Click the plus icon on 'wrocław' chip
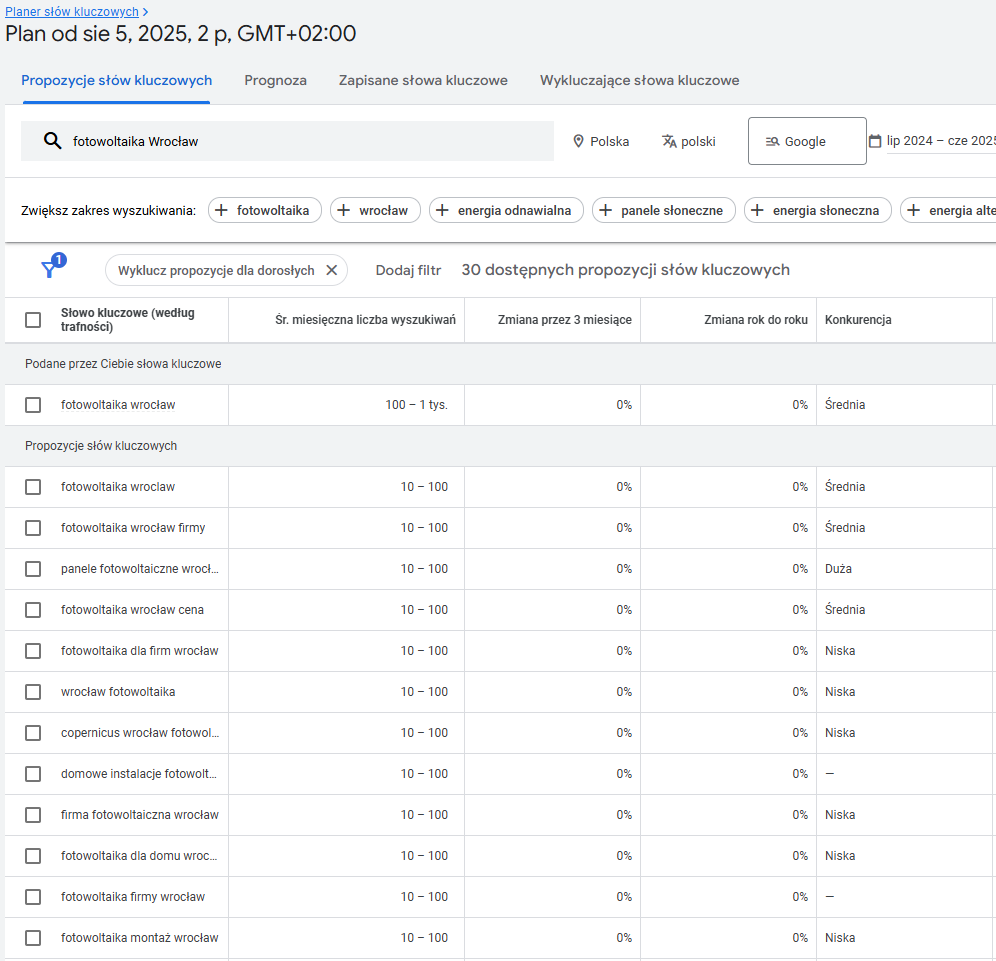This screenshot has height=961, width=996. 343,210
